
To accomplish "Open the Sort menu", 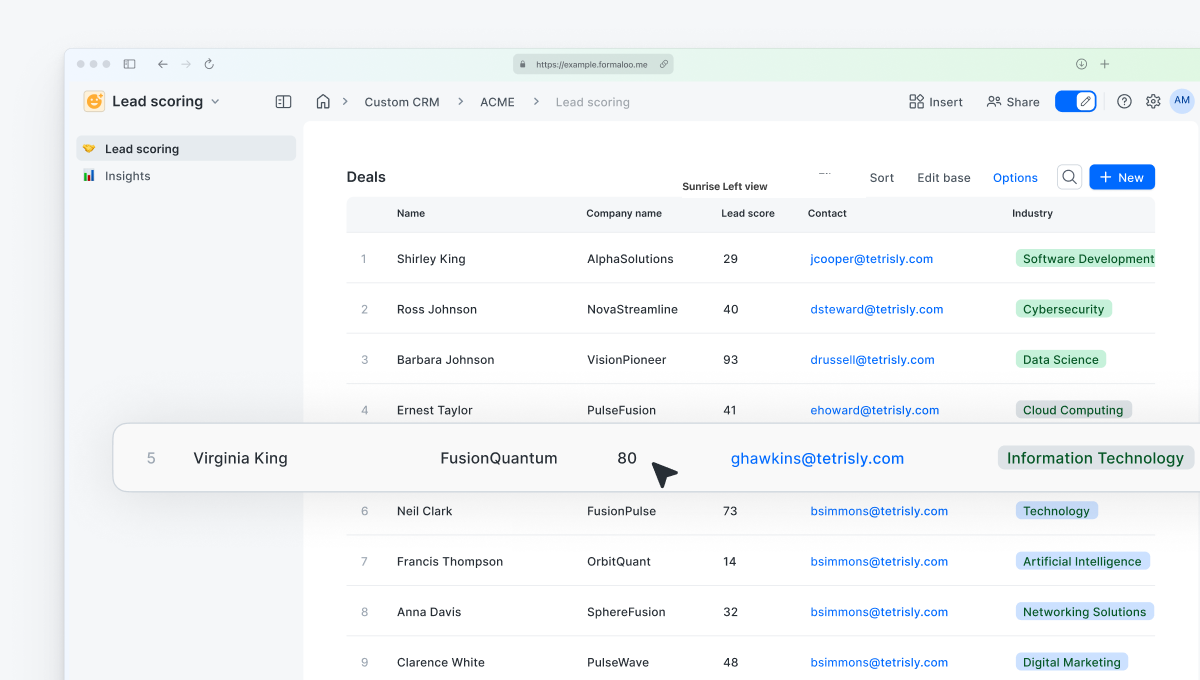I will tap(881, 178).
